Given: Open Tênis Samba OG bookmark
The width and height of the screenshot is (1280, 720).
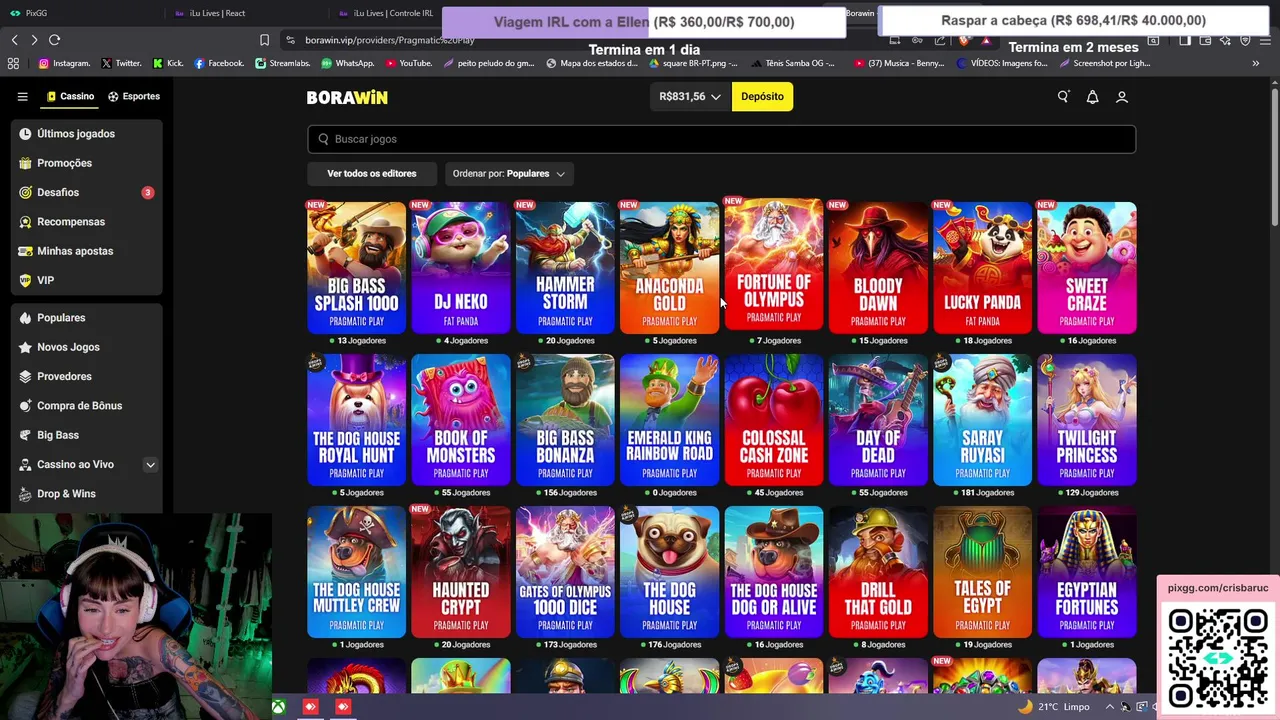Looking at the screenshot, I should pos(791,63).
